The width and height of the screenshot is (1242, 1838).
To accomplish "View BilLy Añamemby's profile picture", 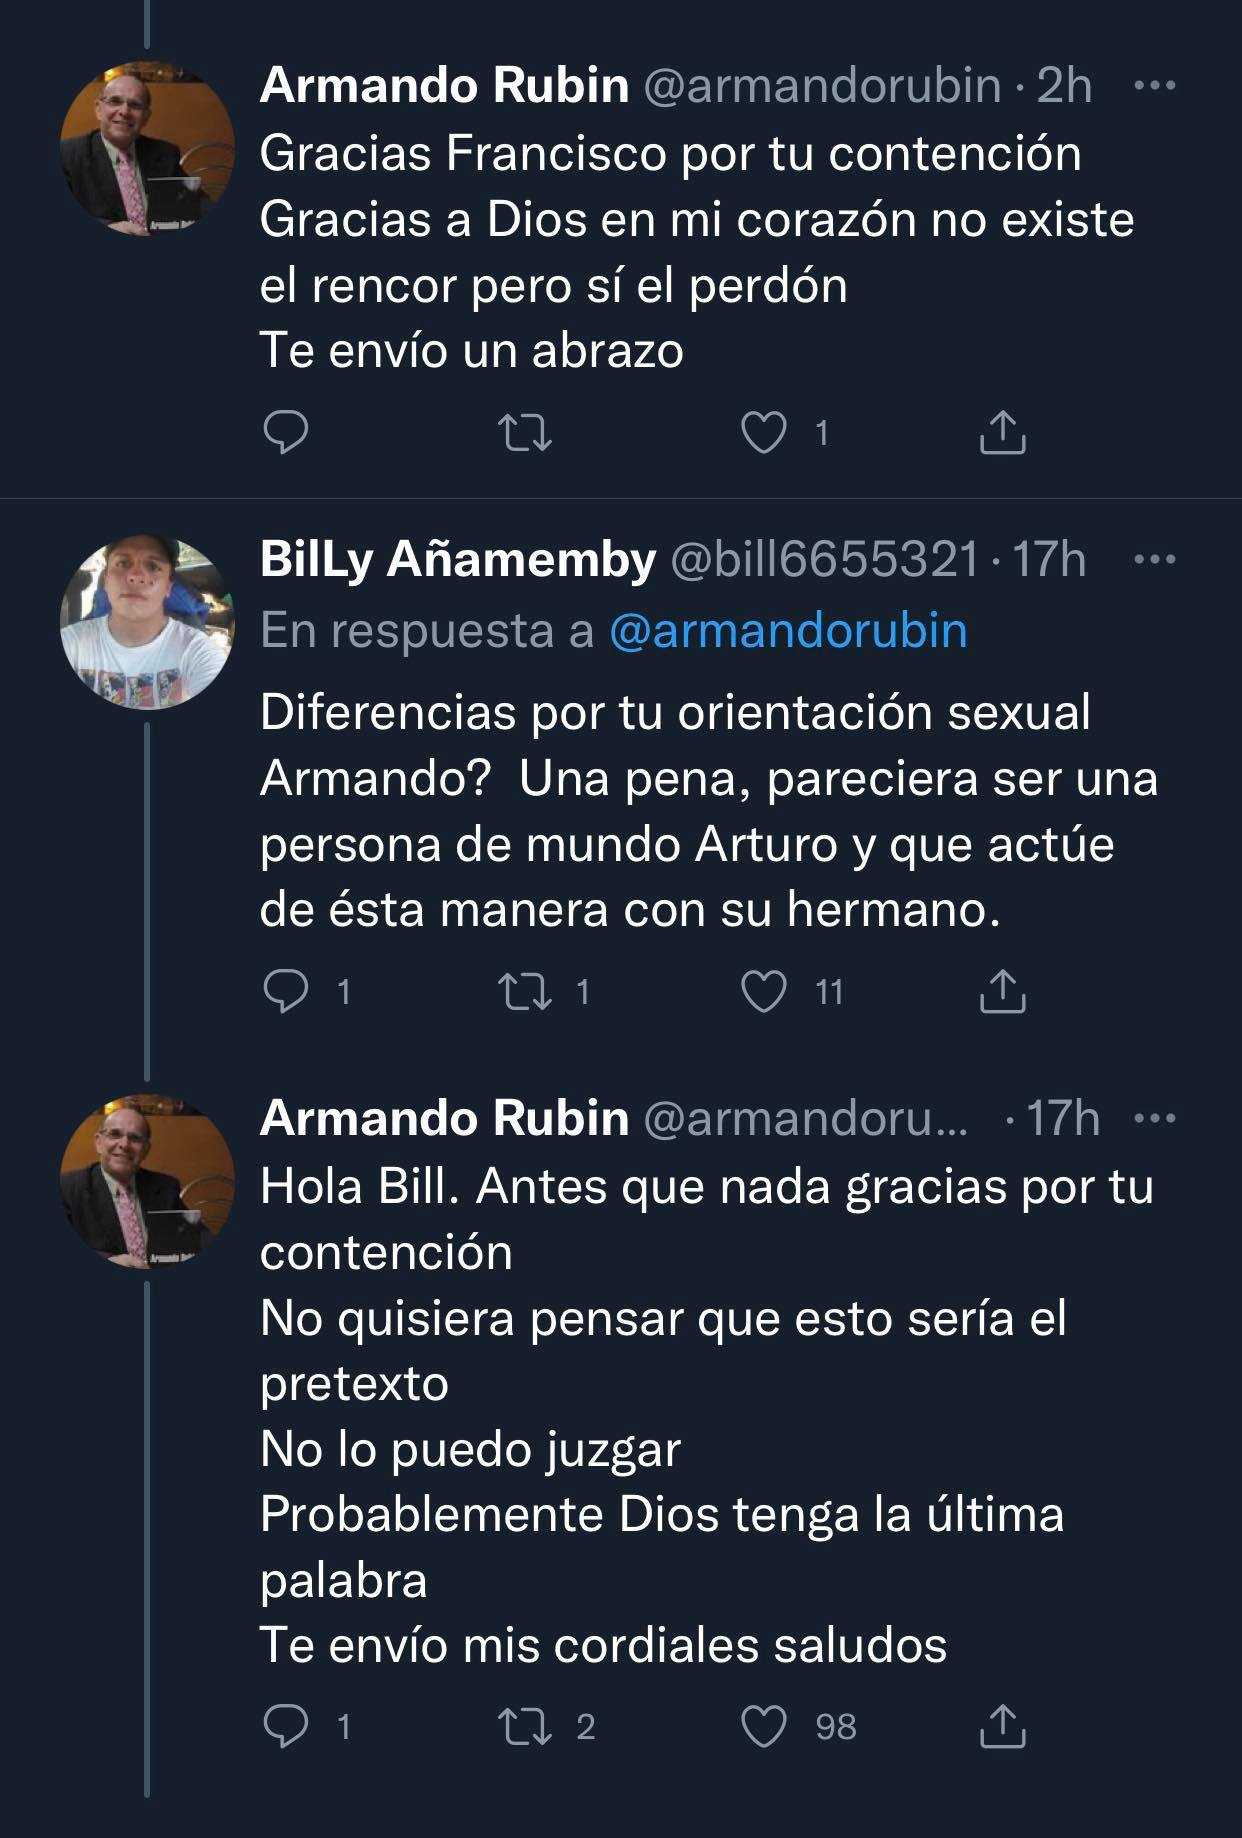I will (x=147, y=624).
